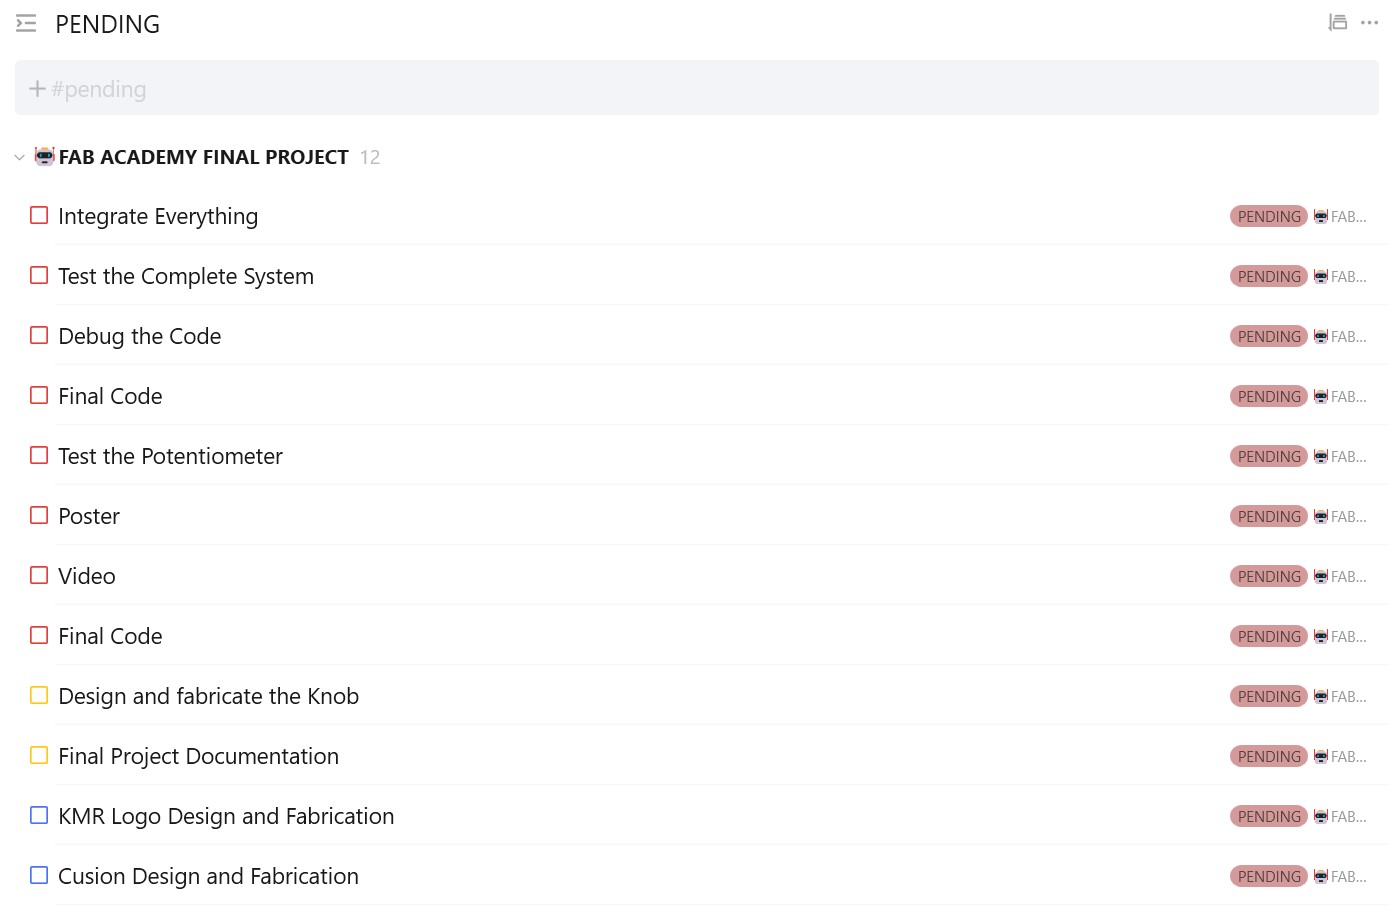The height and width of the screenshot is (913, 1397).
Task: Select the Debug the Code task title
Action: click(140, 336)
